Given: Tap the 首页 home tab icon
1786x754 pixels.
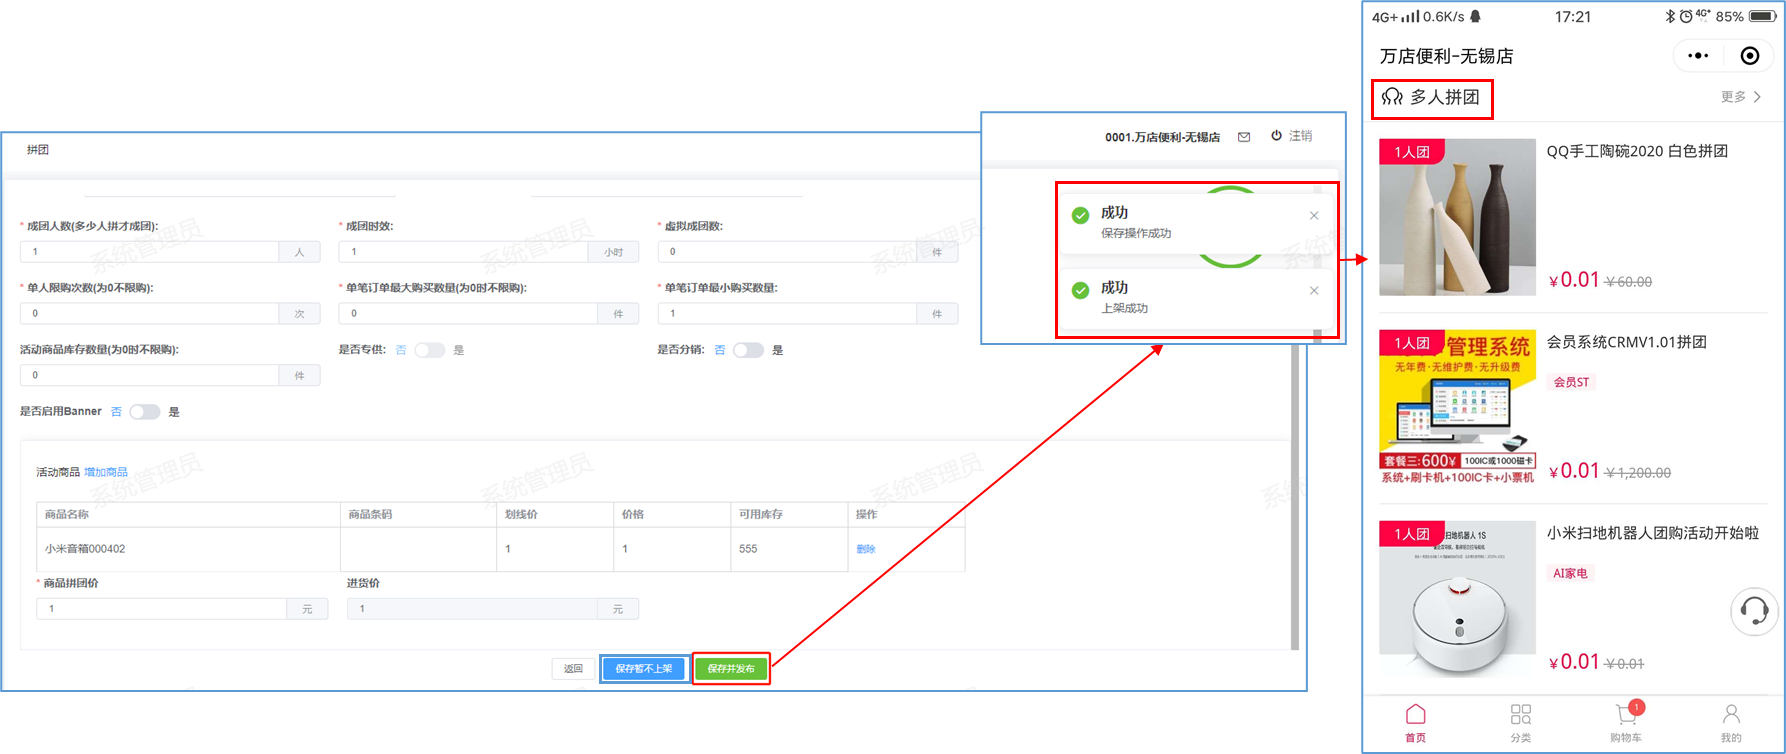Looking at the screenshot, I should pyautogui.click(x=1415, y=714).
